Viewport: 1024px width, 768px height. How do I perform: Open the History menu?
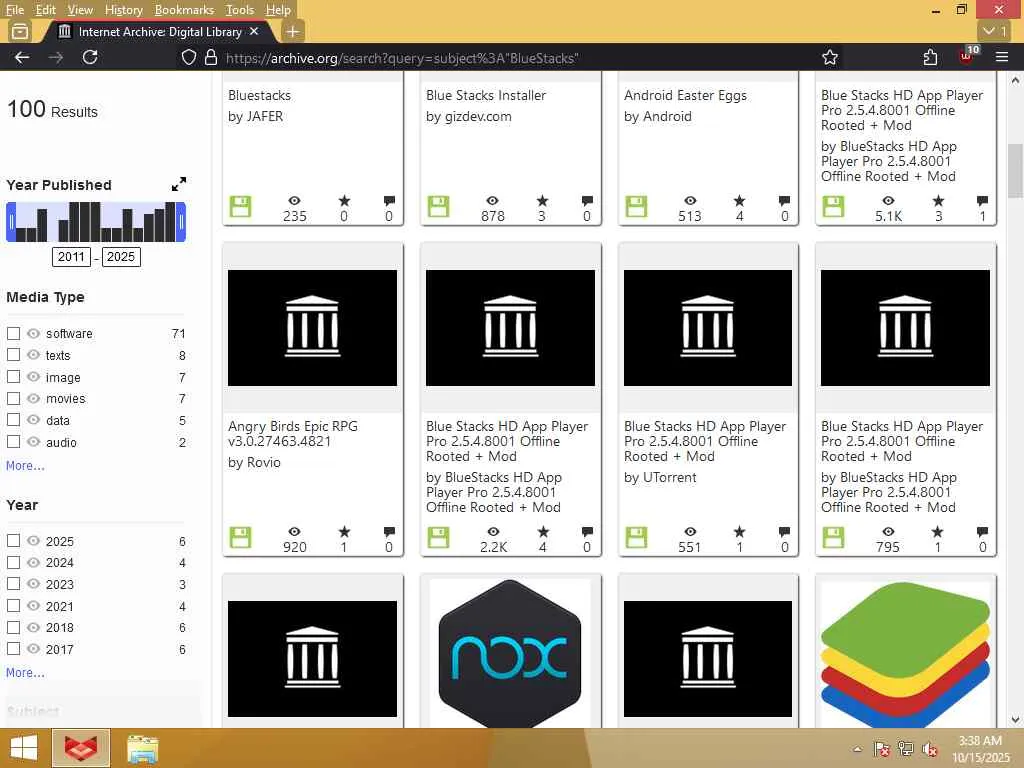123,10
